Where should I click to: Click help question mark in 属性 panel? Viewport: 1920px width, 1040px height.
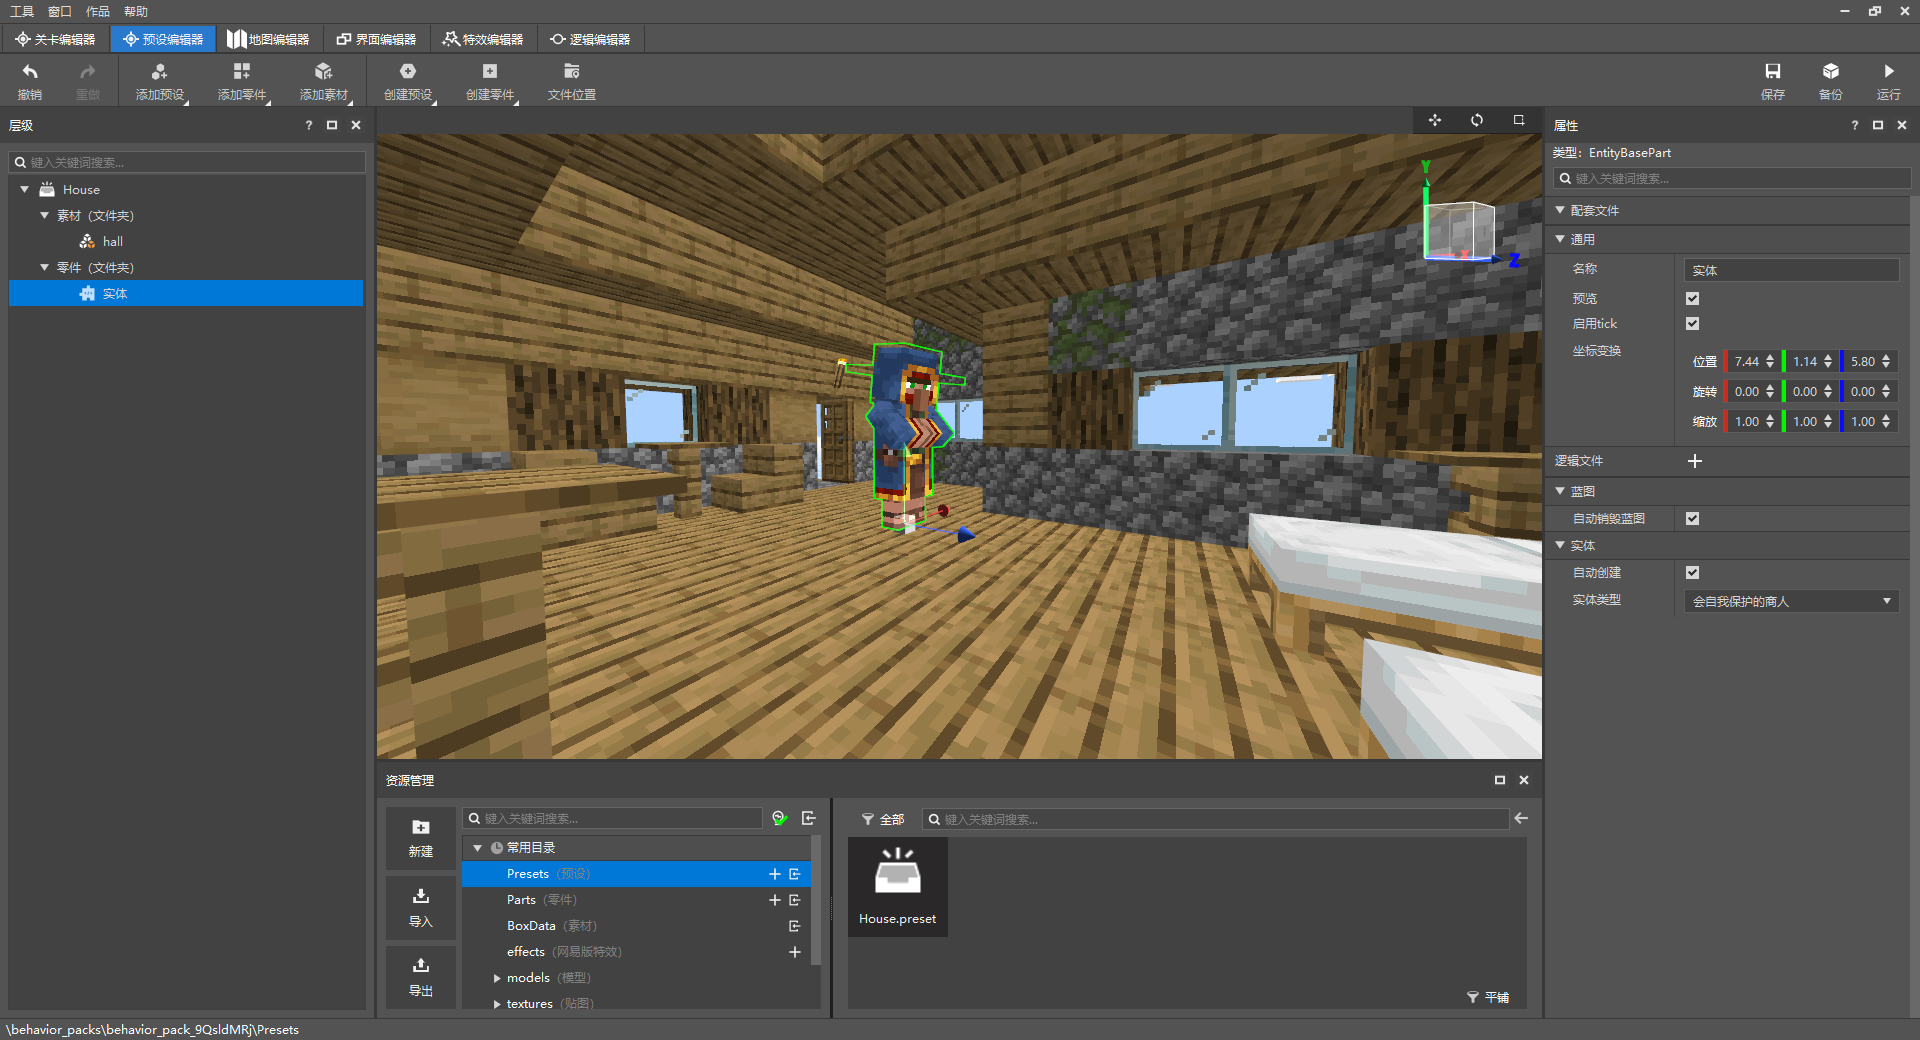[x=1855, y=125]
